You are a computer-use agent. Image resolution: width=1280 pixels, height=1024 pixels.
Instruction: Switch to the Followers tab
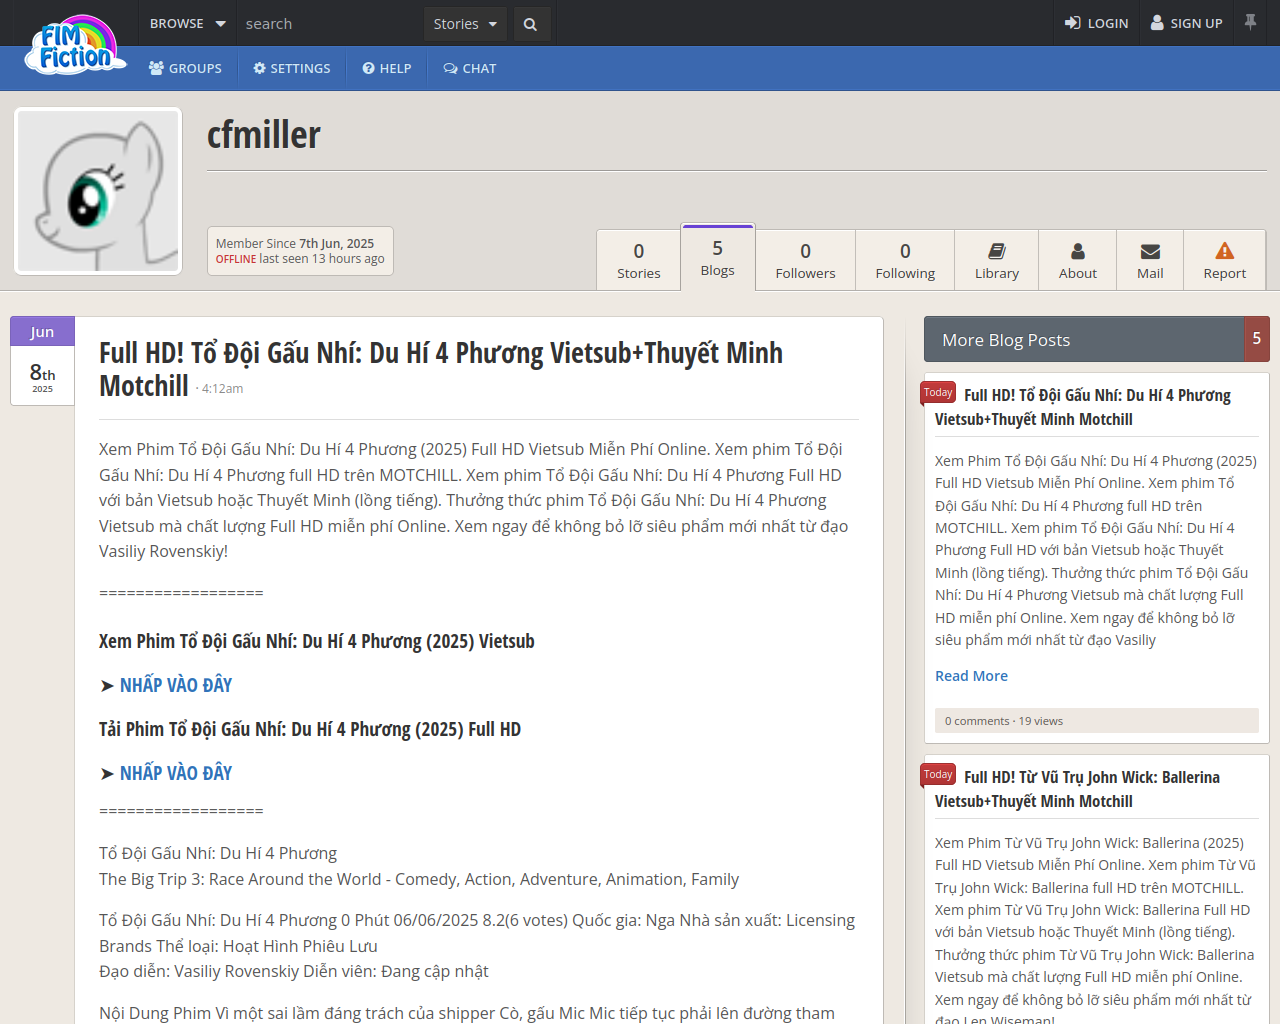(806, 260)
